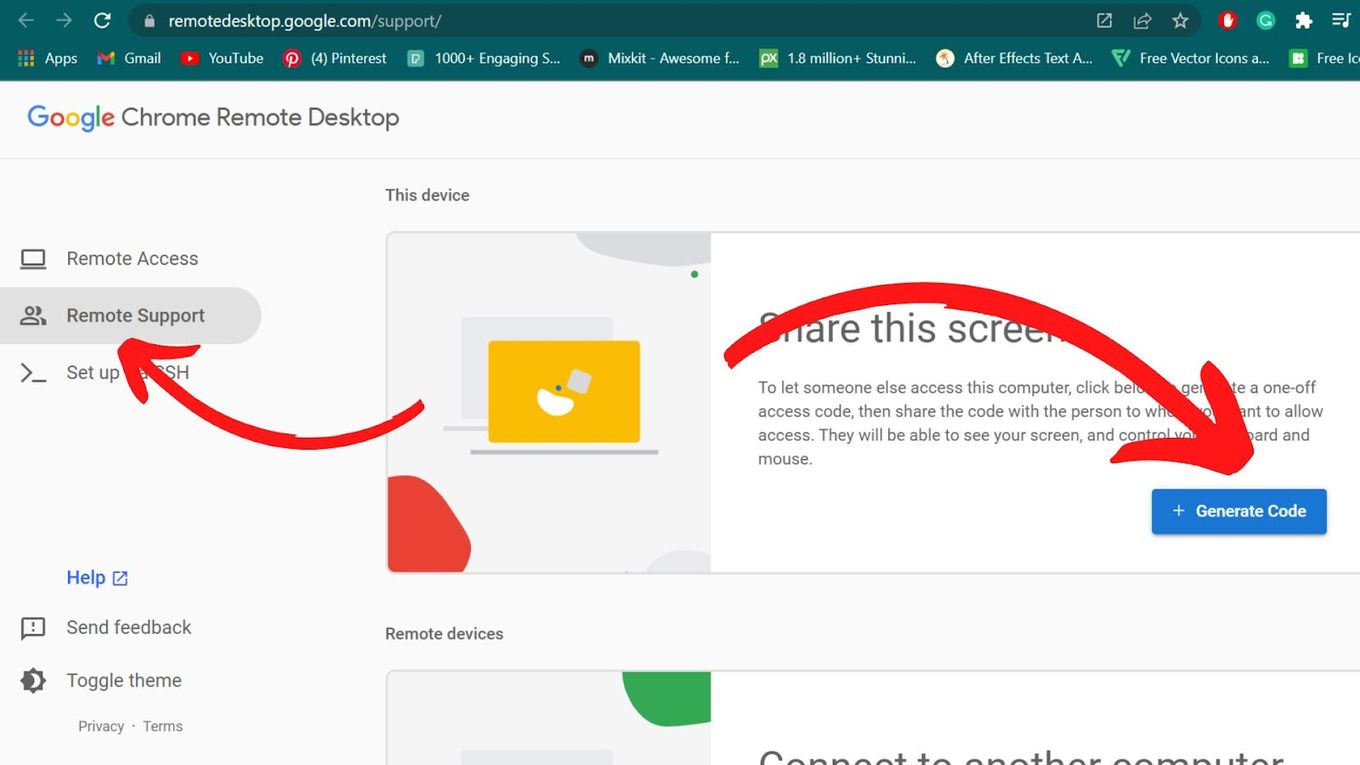Click the "Remote devices" section heading
Screen dimensions: 1360x765
coord(444,634)
